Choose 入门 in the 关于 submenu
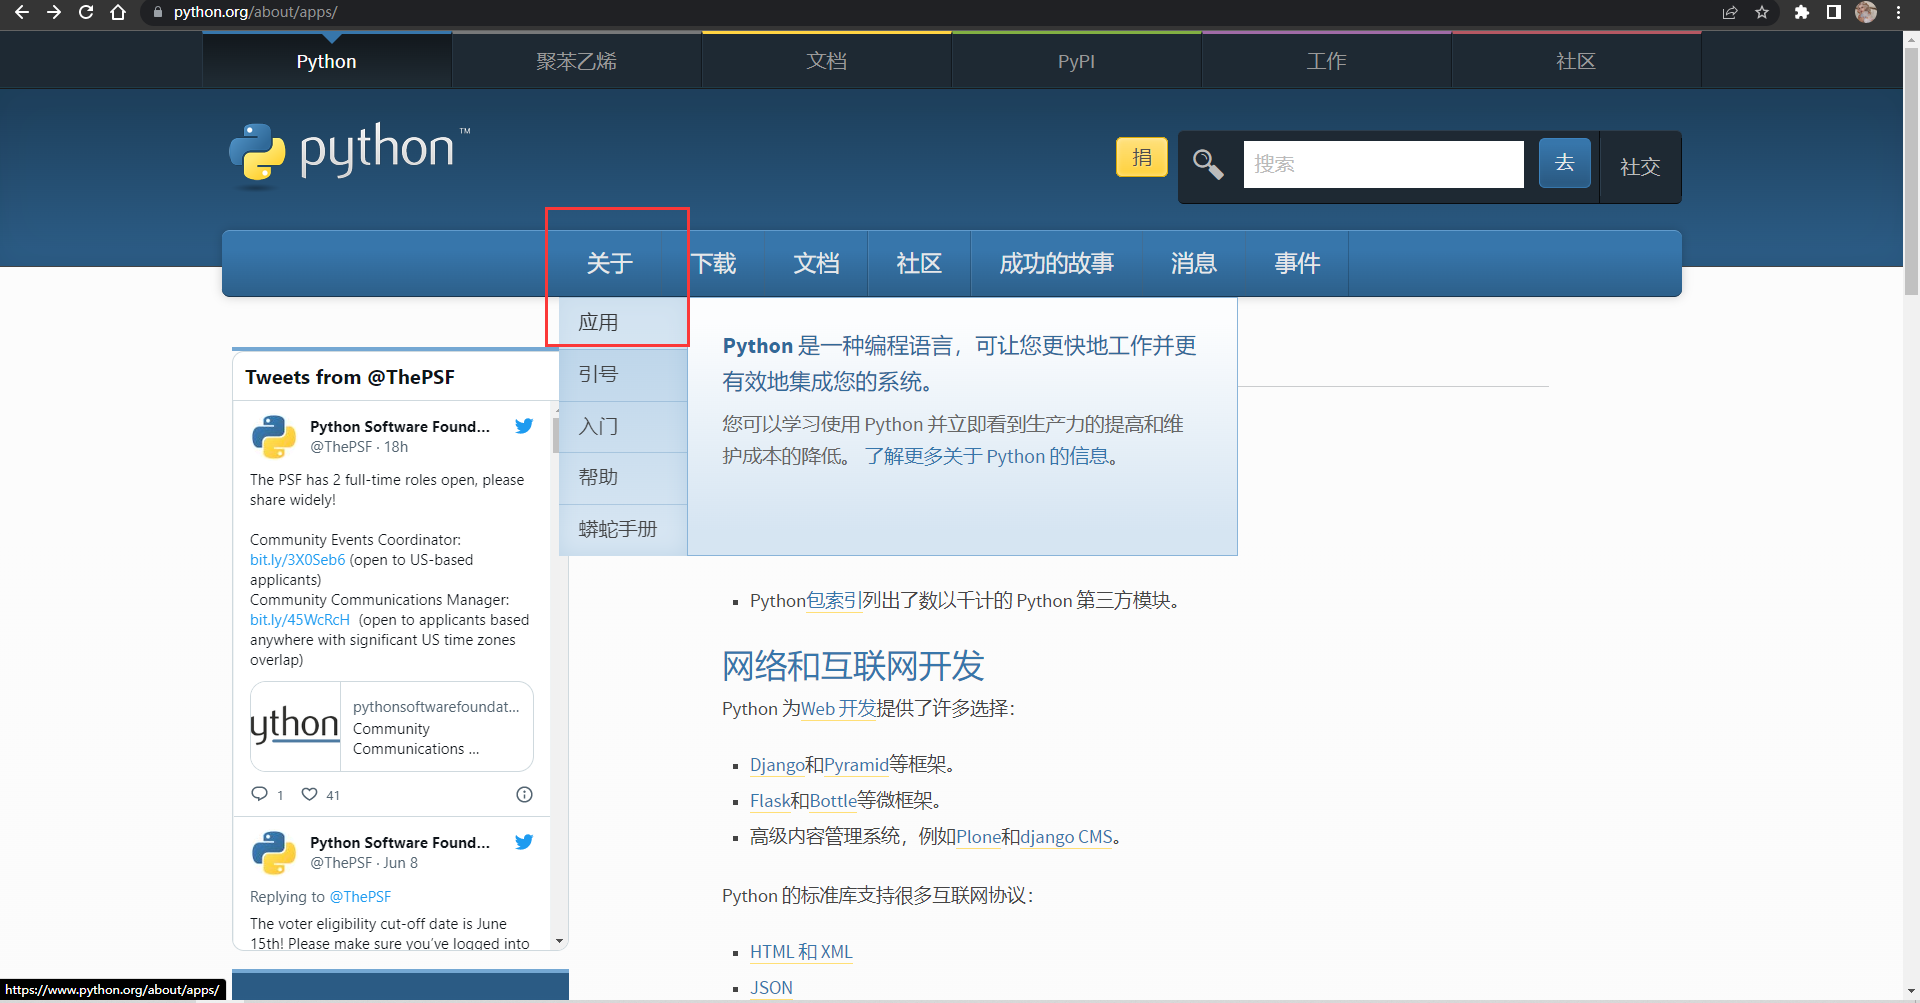1920x1003 pixels. coord(623,426)
